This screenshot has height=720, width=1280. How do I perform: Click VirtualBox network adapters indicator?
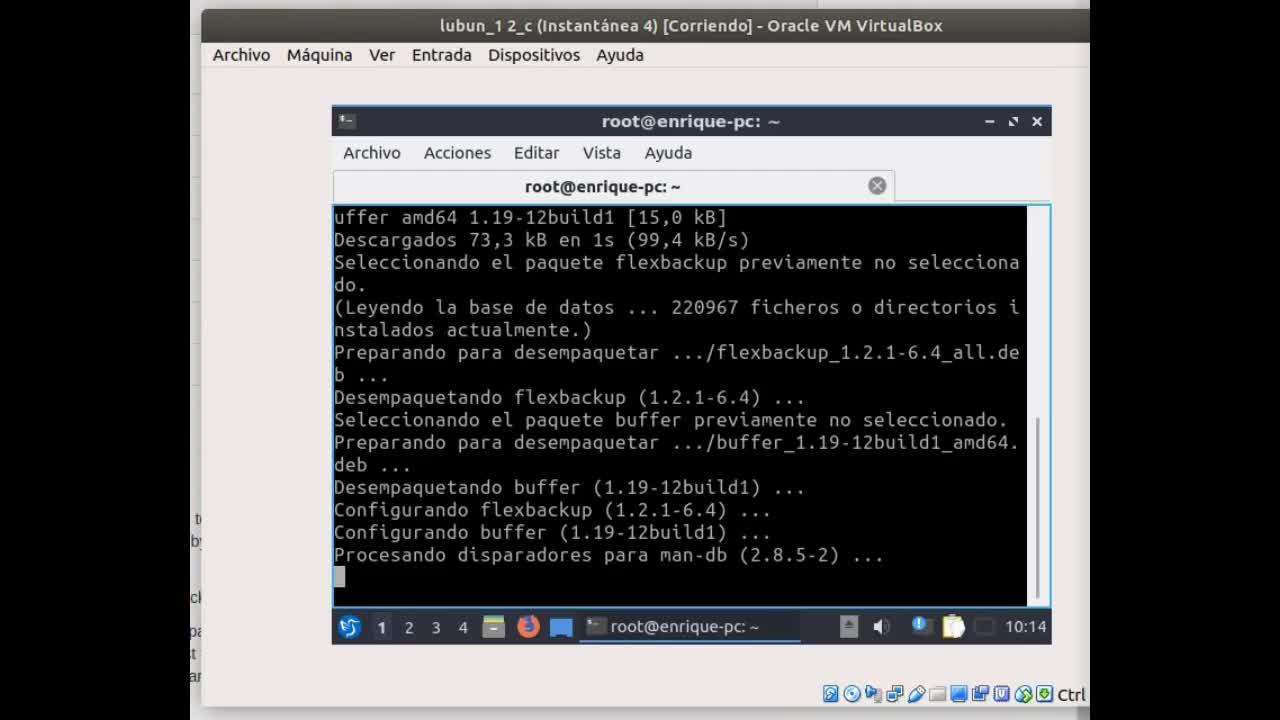click(894, 694)
